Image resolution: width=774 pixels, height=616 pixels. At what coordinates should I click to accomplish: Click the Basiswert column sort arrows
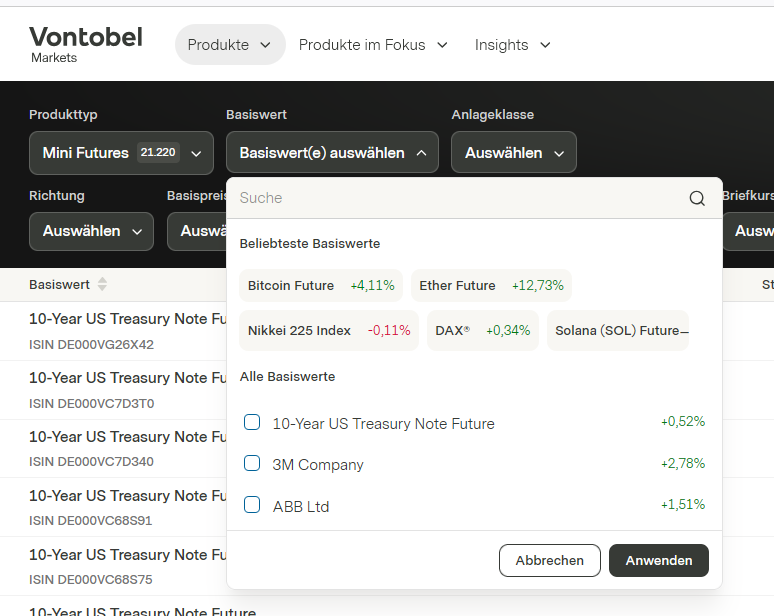tap(102, 285)
